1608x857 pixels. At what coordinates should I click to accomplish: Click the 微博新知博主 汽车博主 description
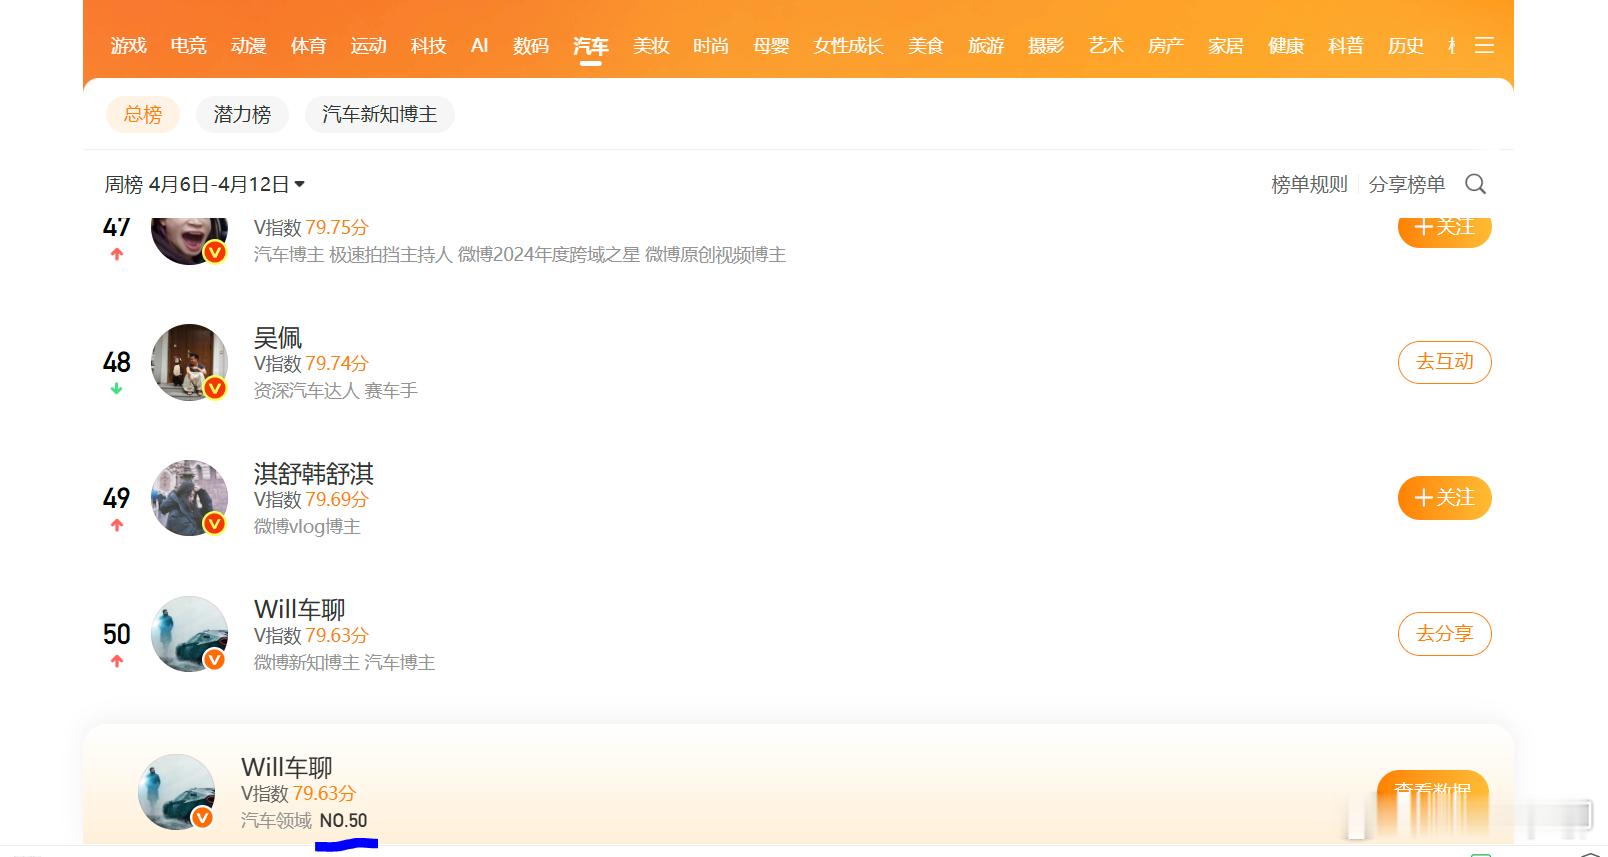coord(344,663)
